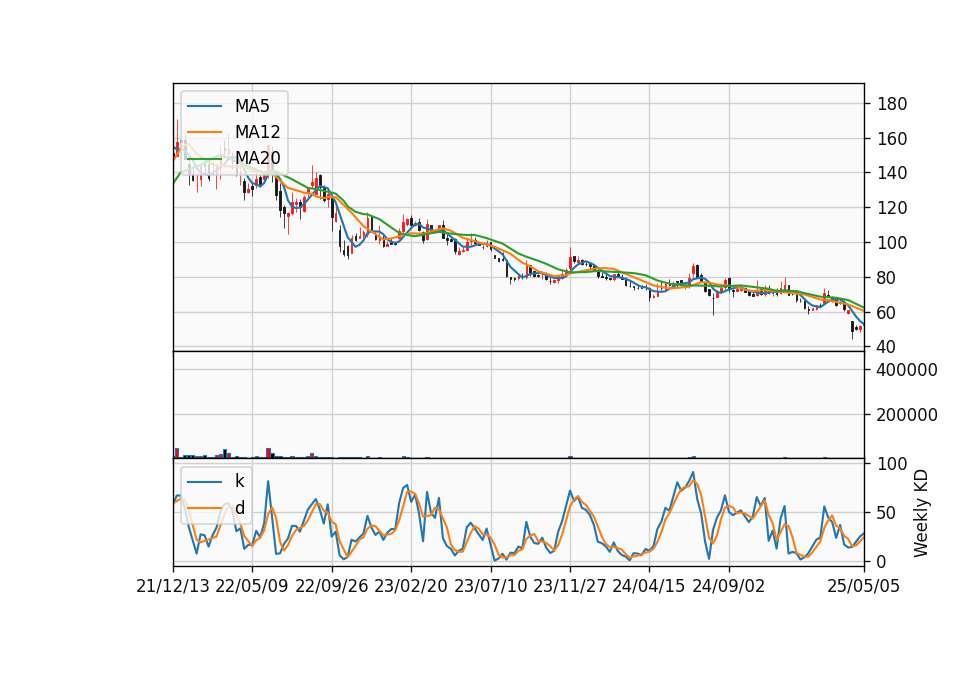
Task: Click the d legend label
Action: click(239, 508)
